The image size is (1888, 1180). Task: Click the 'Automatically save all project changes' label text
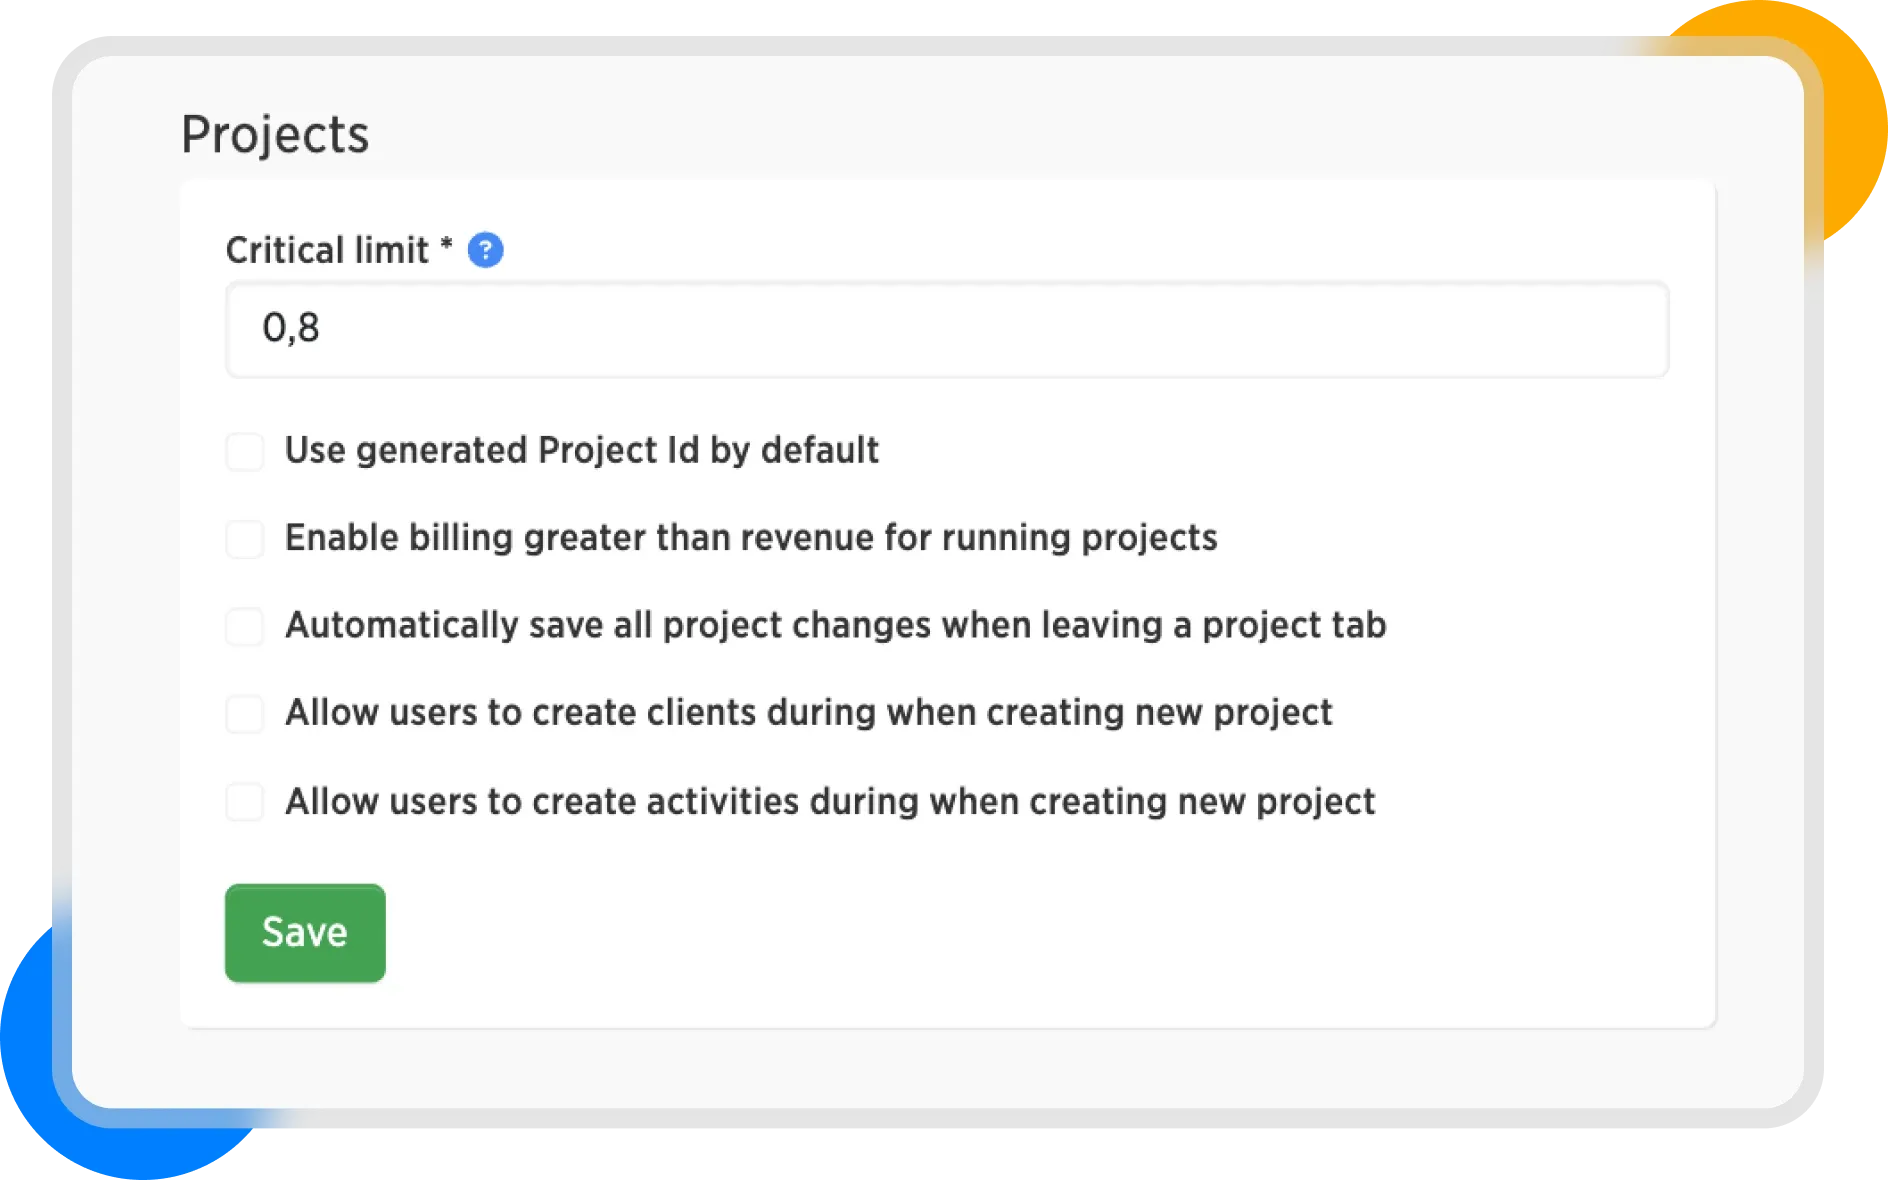click(835, 626)
